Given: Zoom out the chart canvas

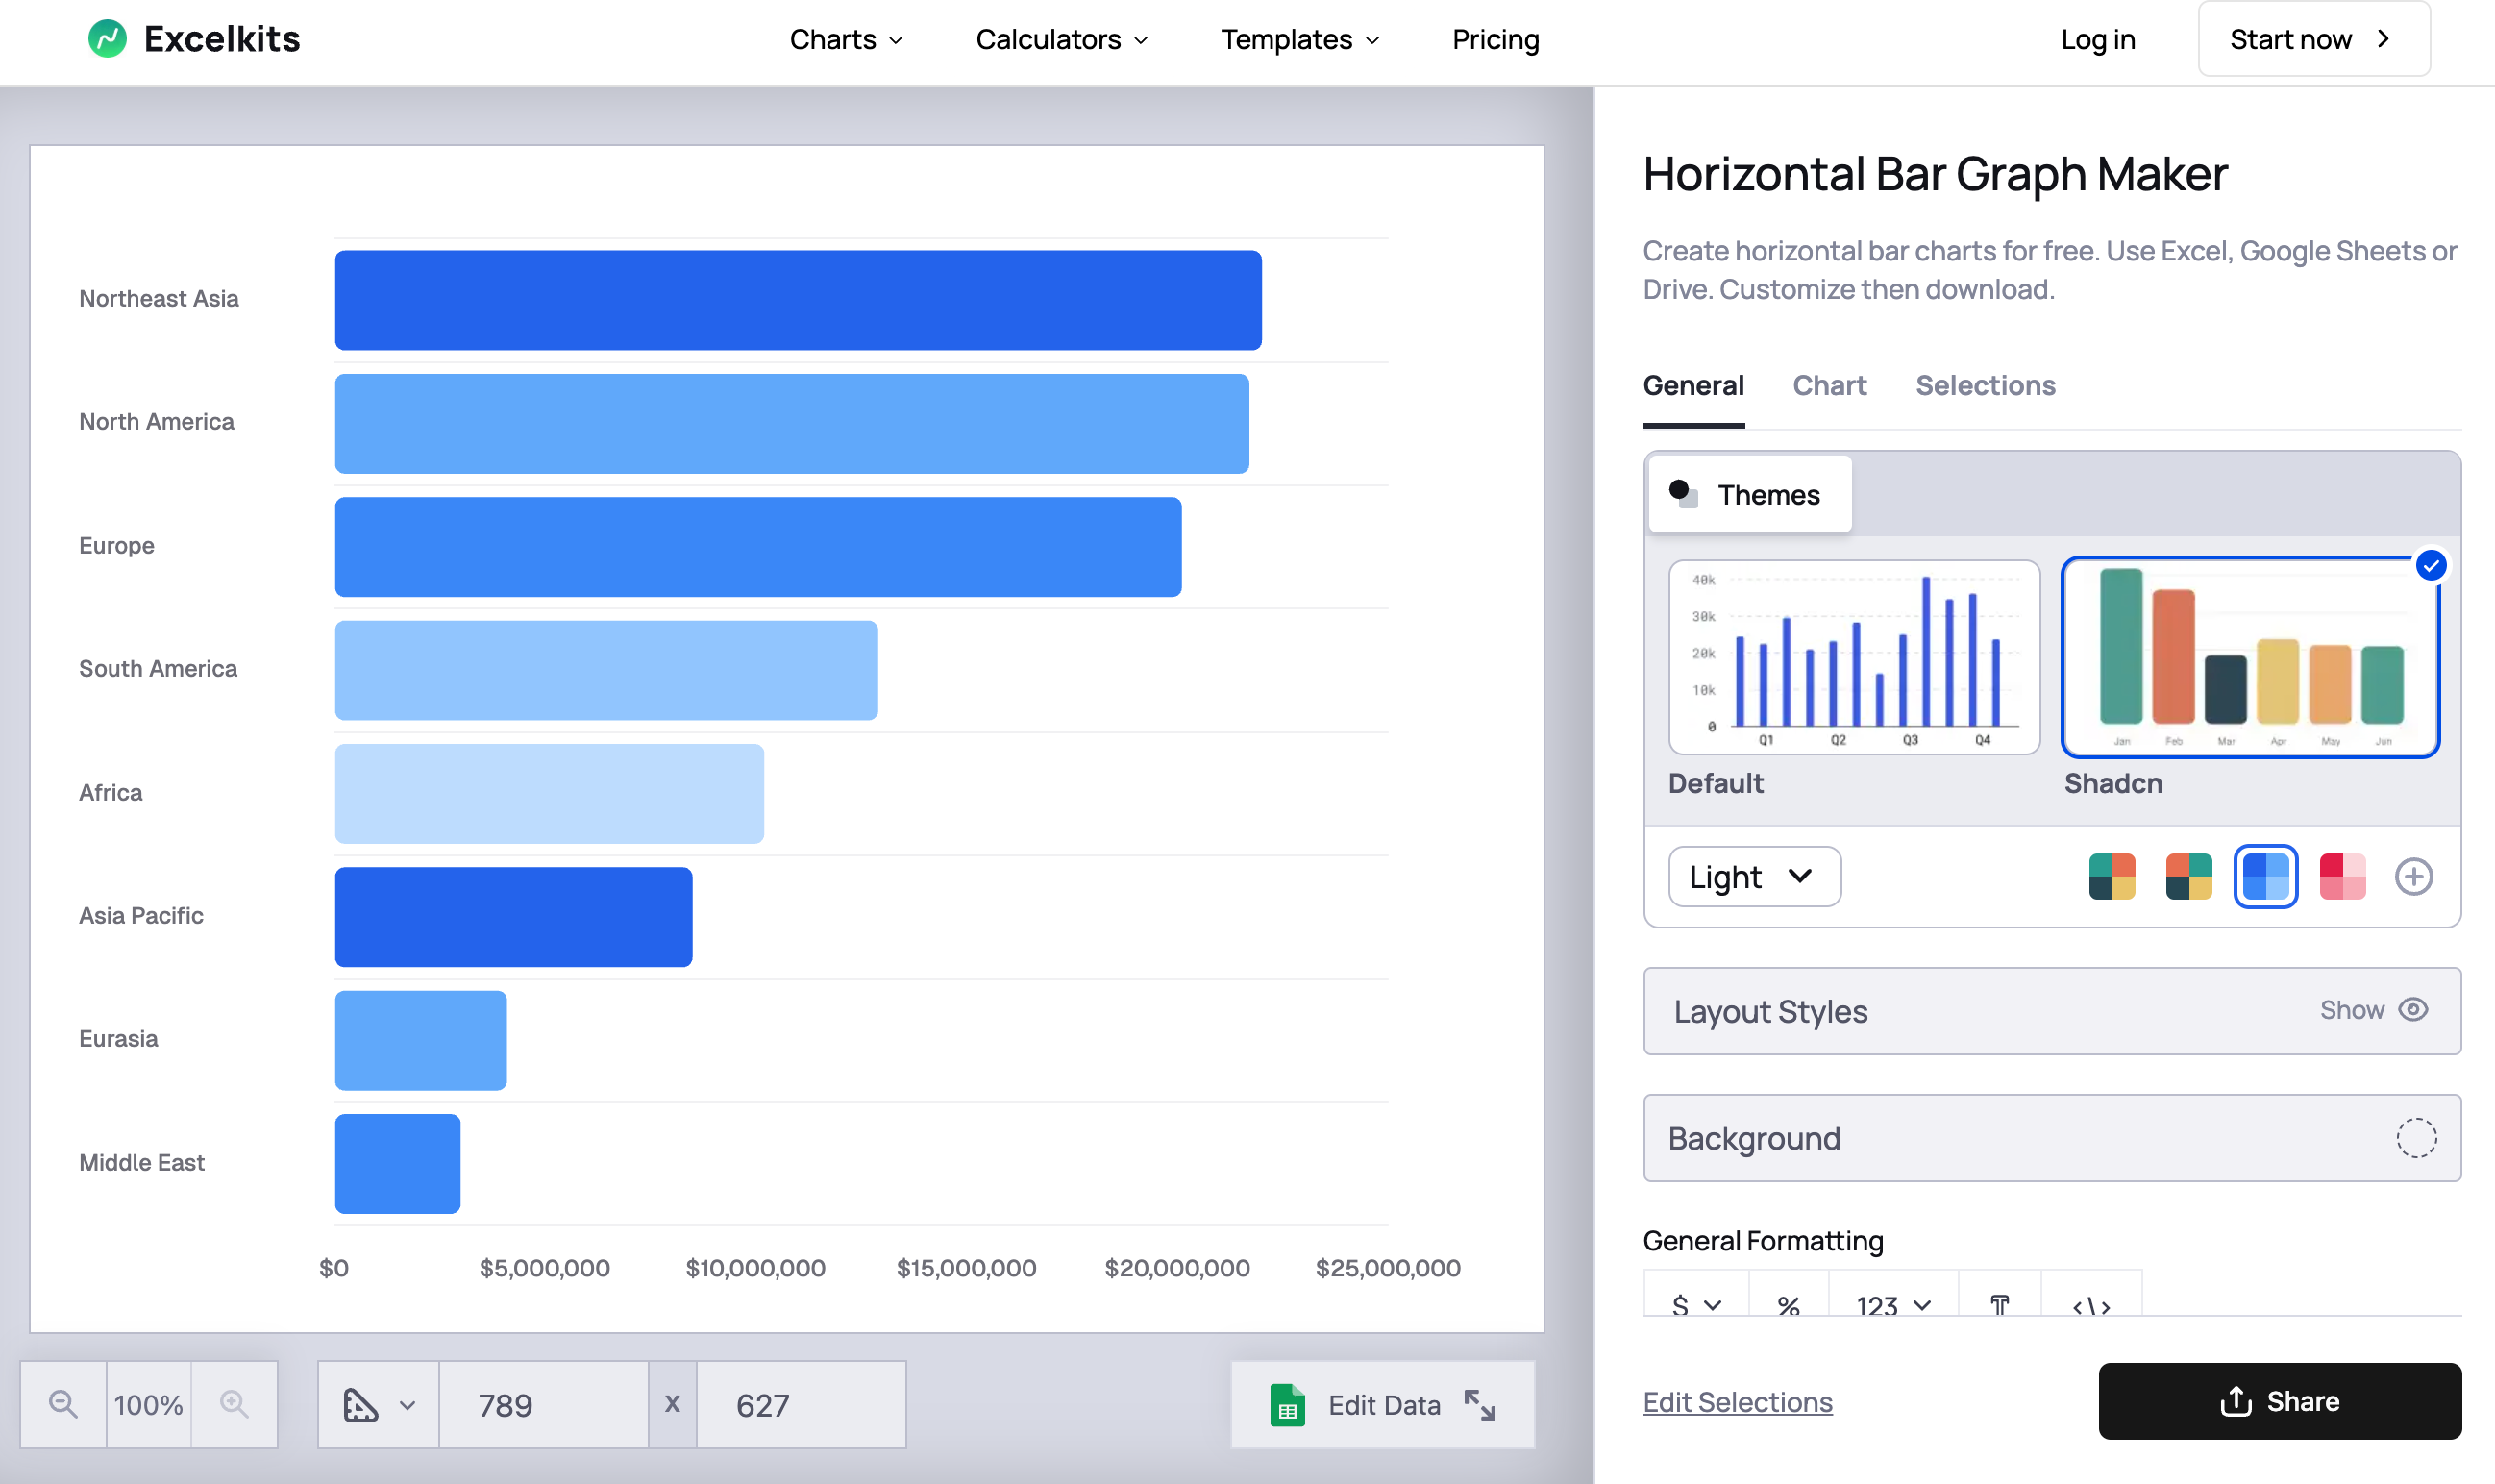Looking at the screenshot, I should [63, 1404].
